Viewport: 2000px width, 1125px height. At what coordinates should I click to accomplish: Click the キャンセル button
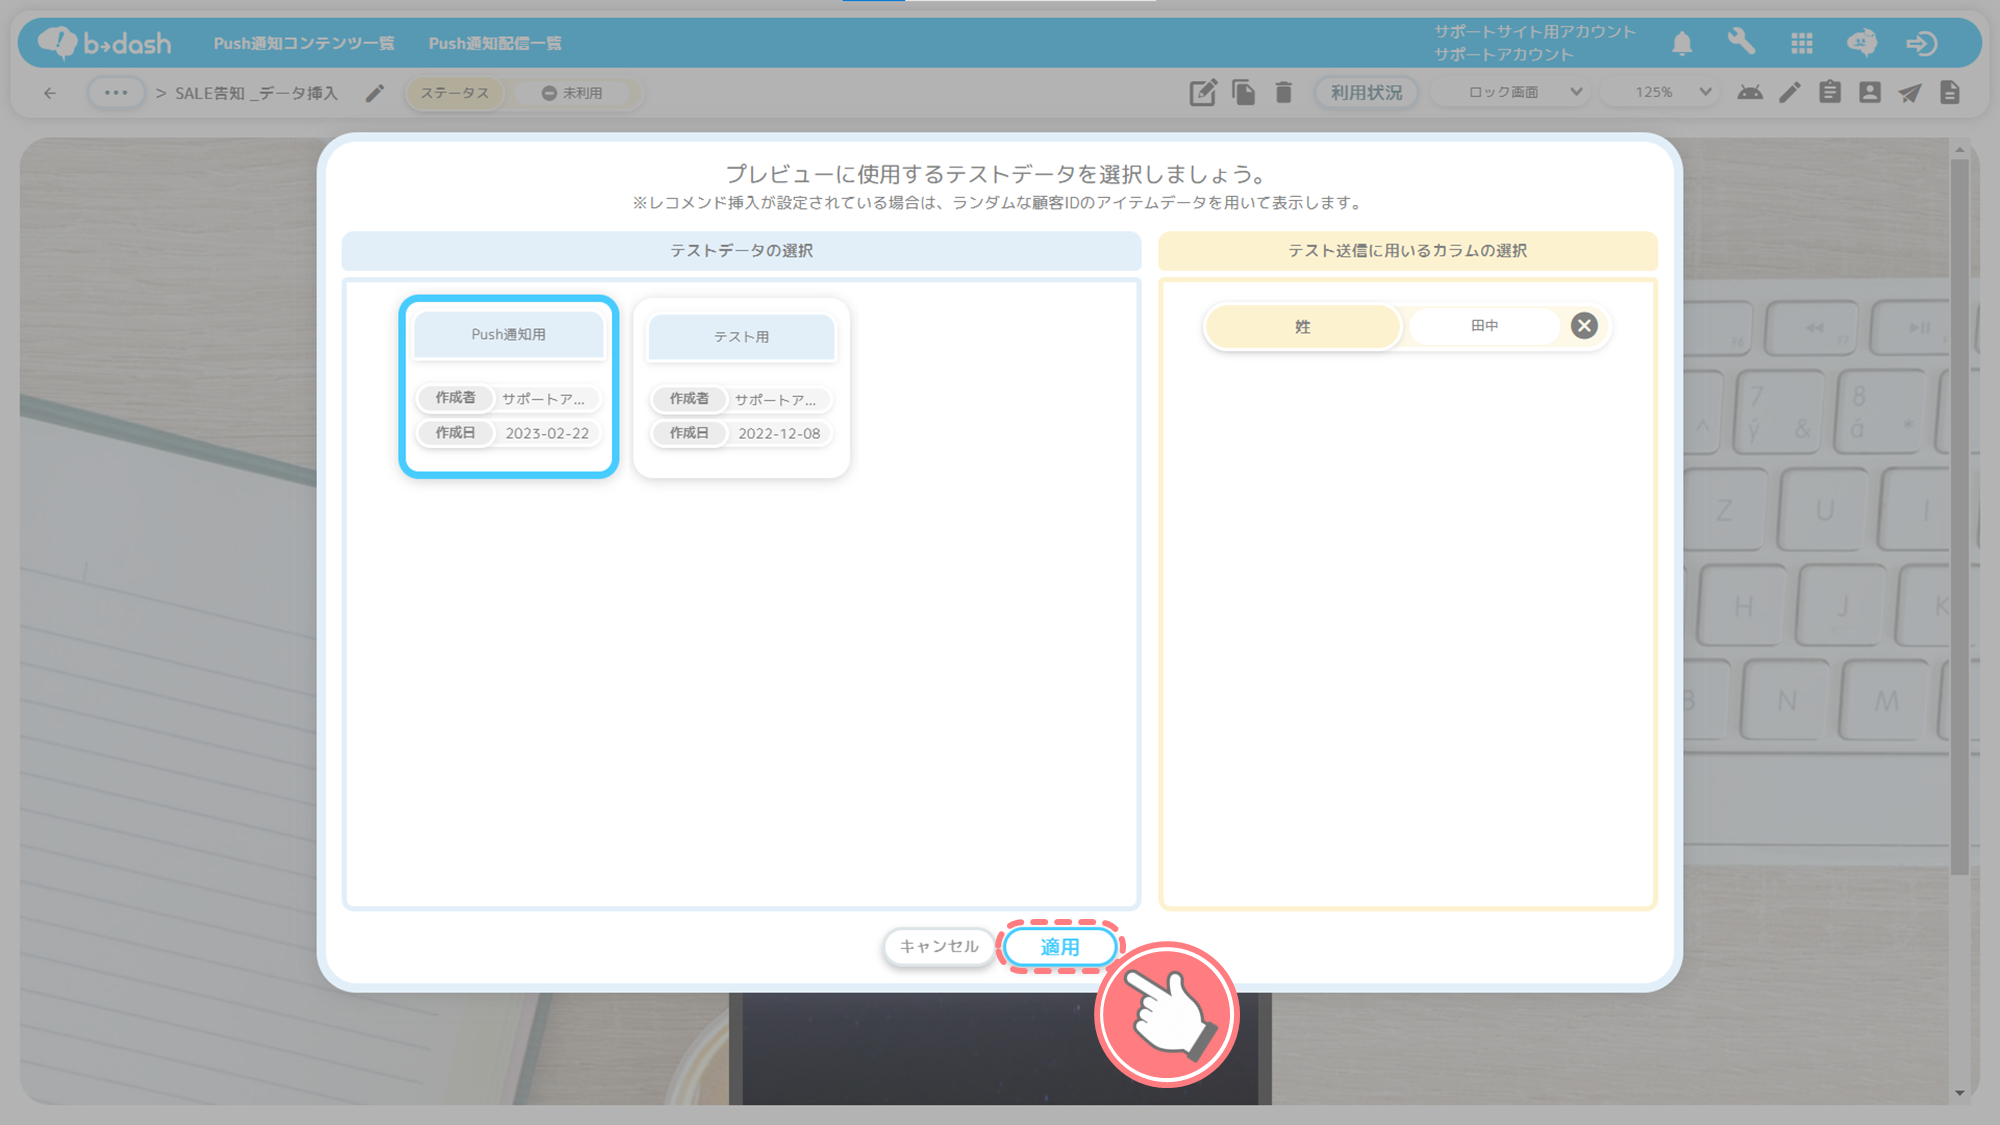point(938,946)
